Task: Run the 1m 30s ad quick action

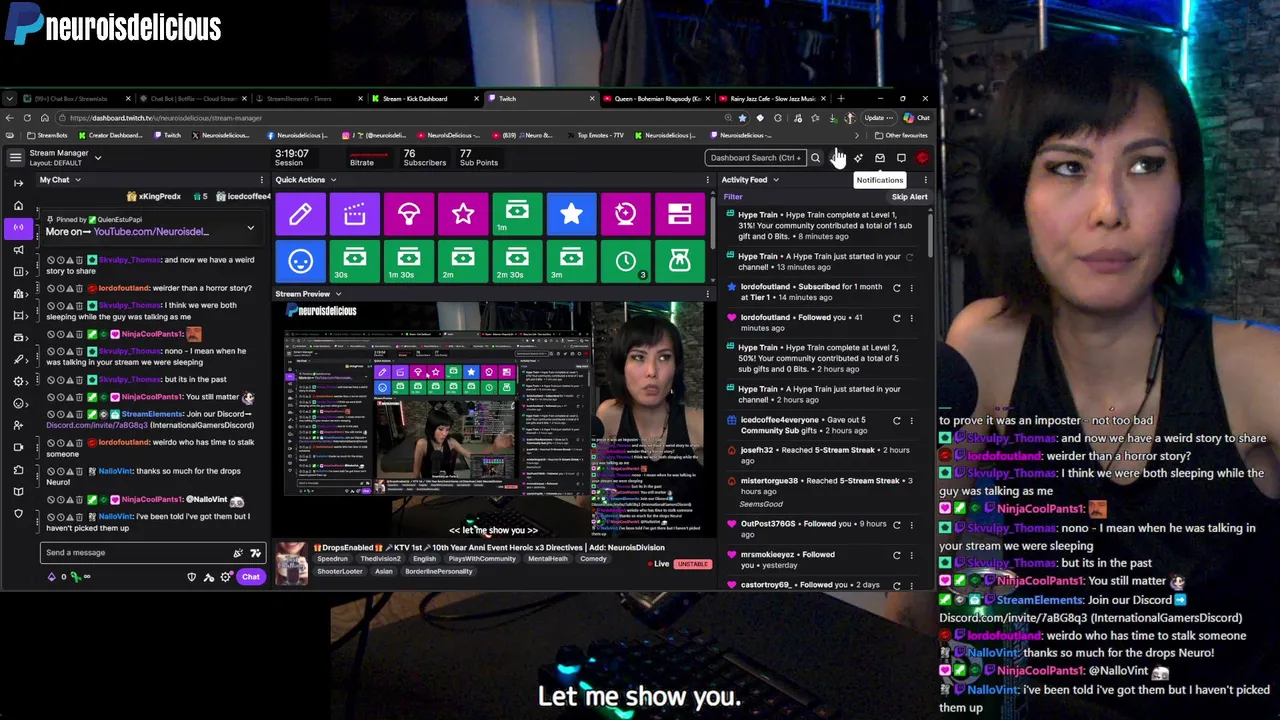Action: point(408,261)
